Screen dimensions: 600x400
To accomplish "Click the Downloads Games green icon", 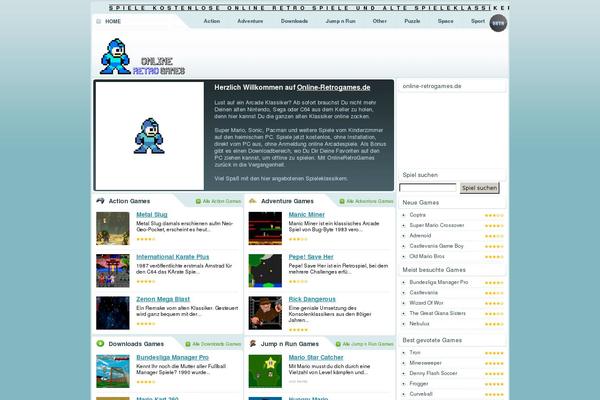I will click(x=100, y=343).
